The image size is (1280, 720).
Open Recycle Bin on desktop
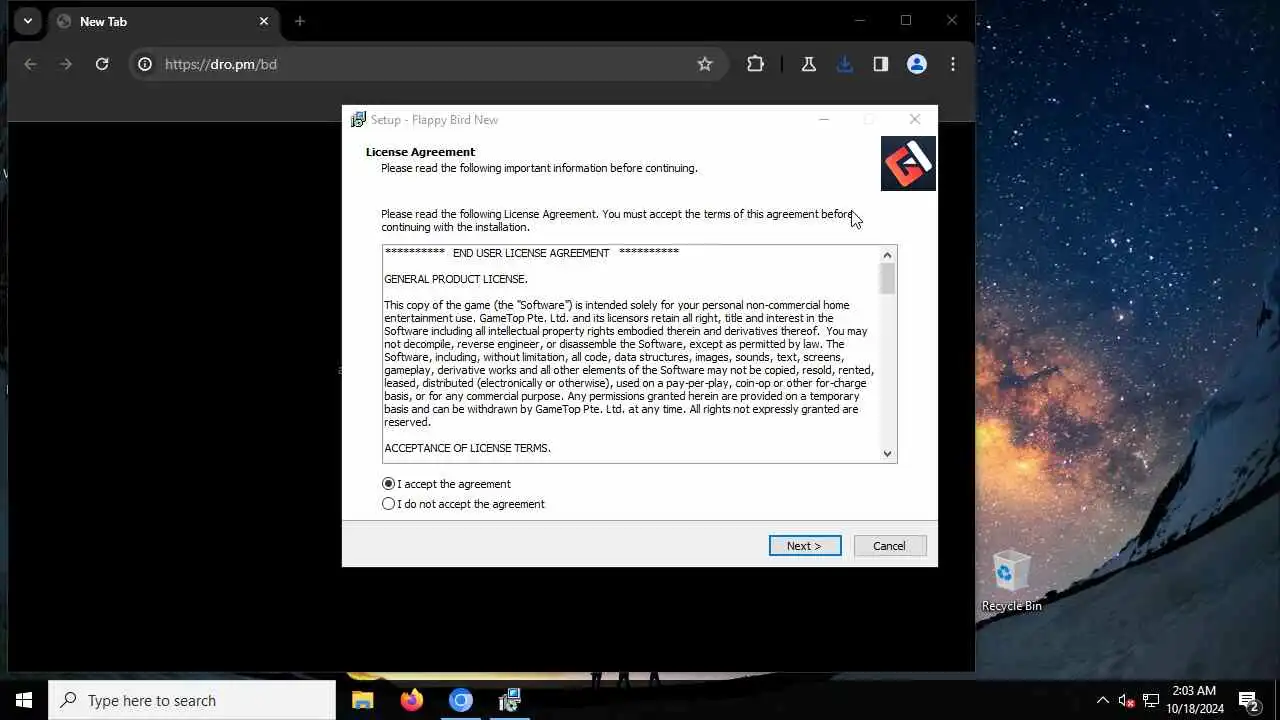[1011, 580]
